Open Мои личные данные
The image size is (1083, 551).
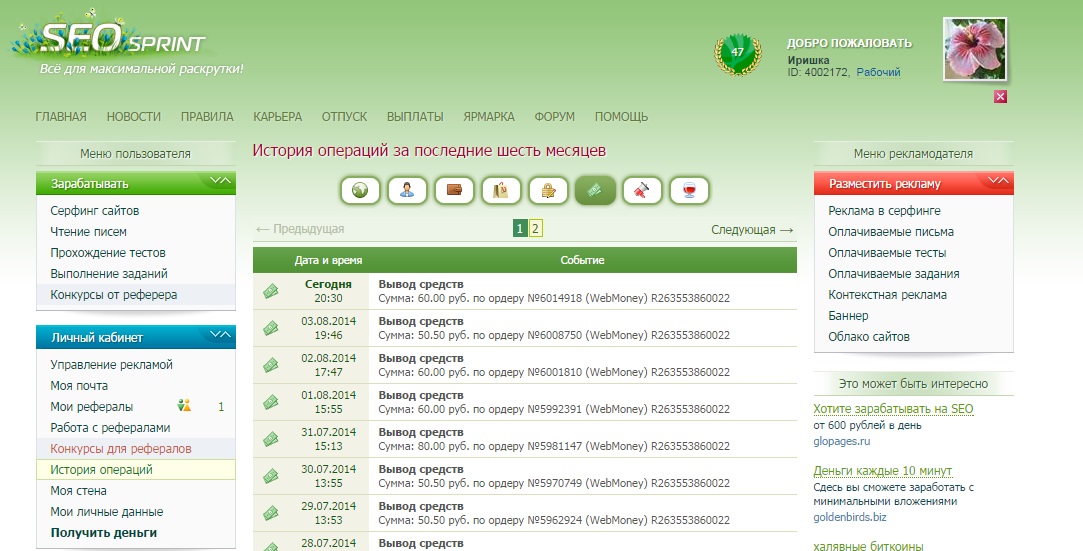pyautogui.click(x=107, y=512)
